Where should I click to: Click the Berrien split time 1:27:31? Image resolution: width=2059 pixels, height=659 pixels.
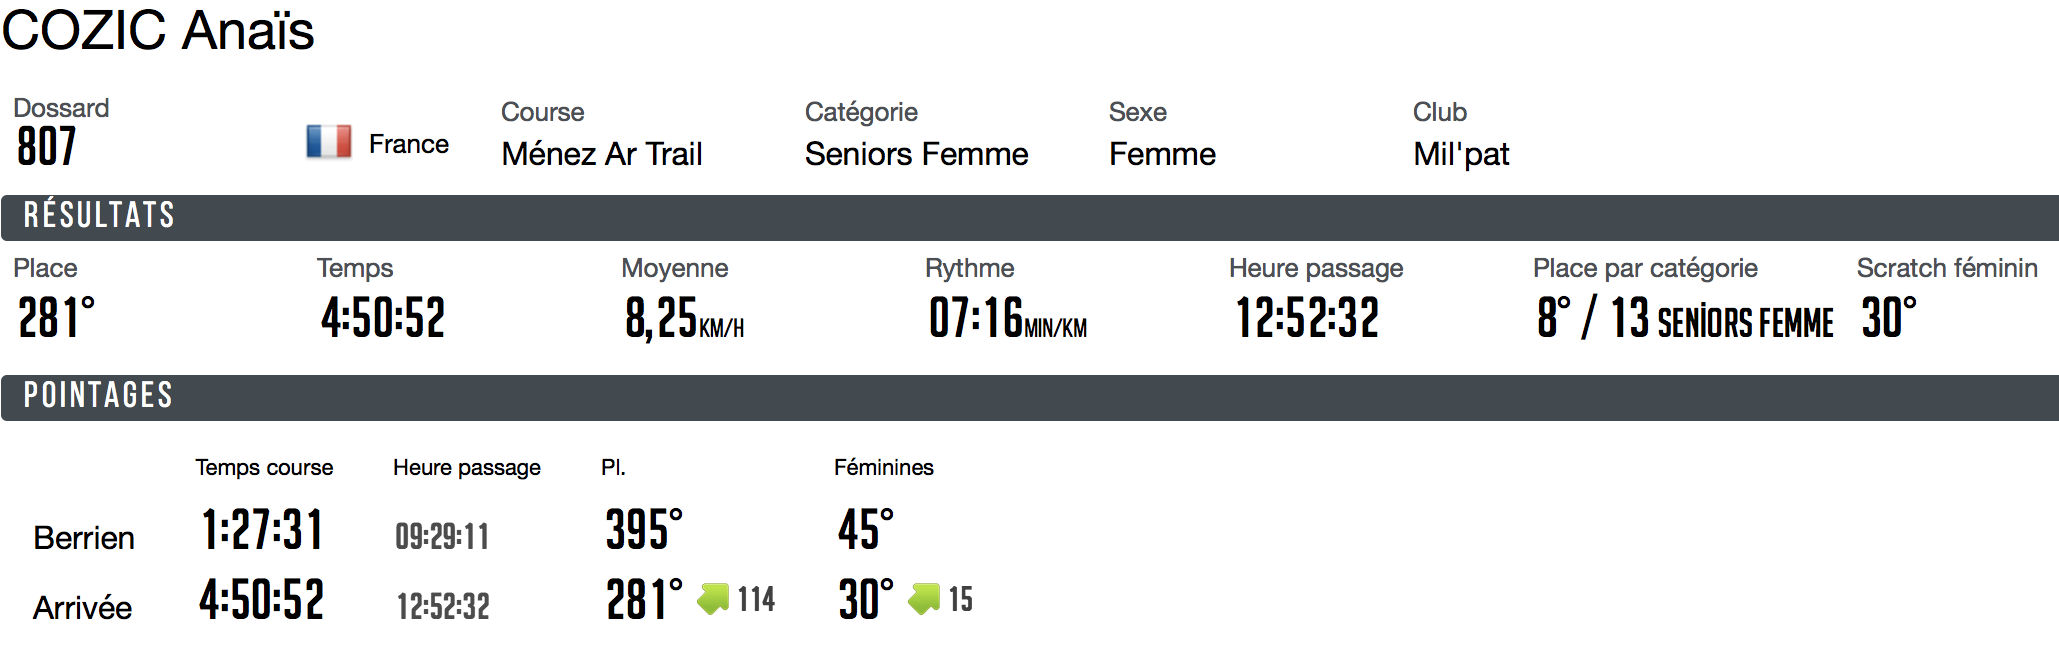pos(262,529)
